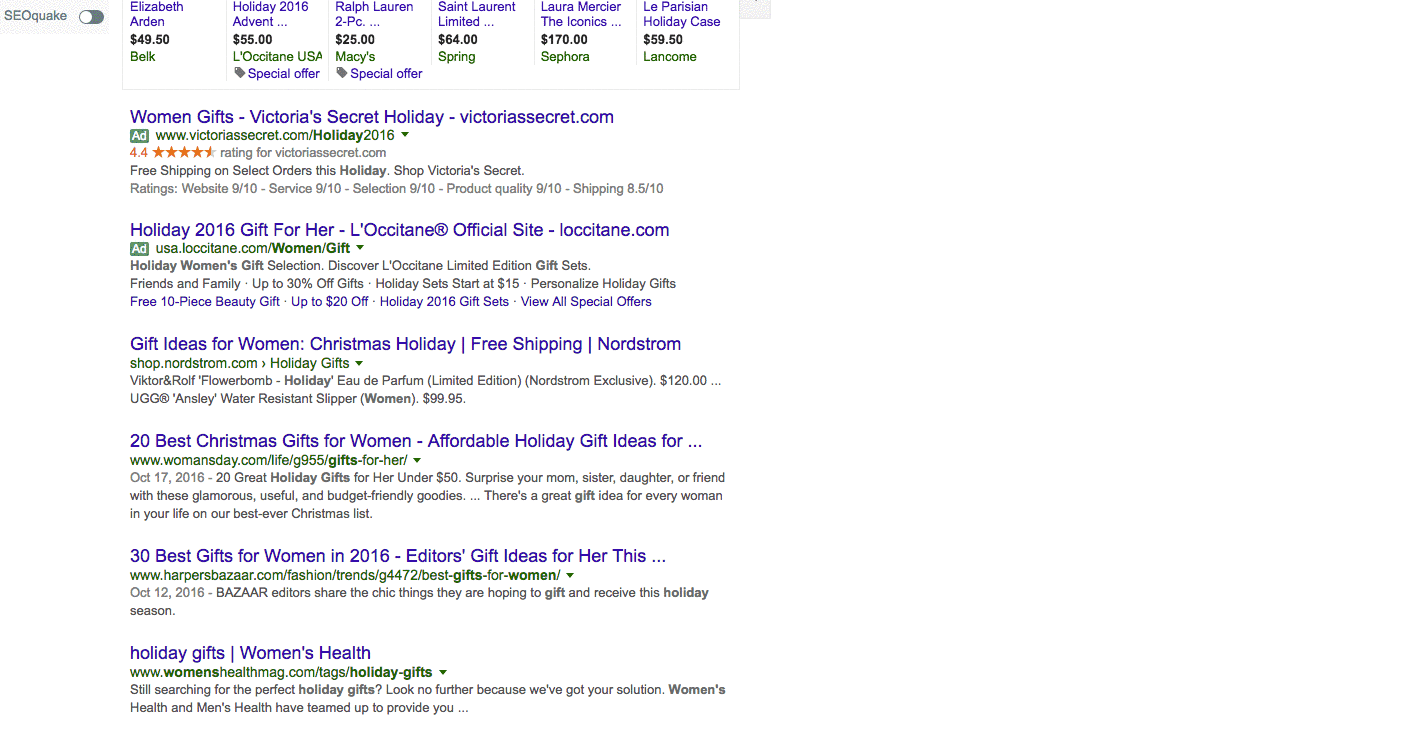Click the Ad badge beside usa.loccitane.com URL
Screen dimensions: 1420x740
coord(139,248)
